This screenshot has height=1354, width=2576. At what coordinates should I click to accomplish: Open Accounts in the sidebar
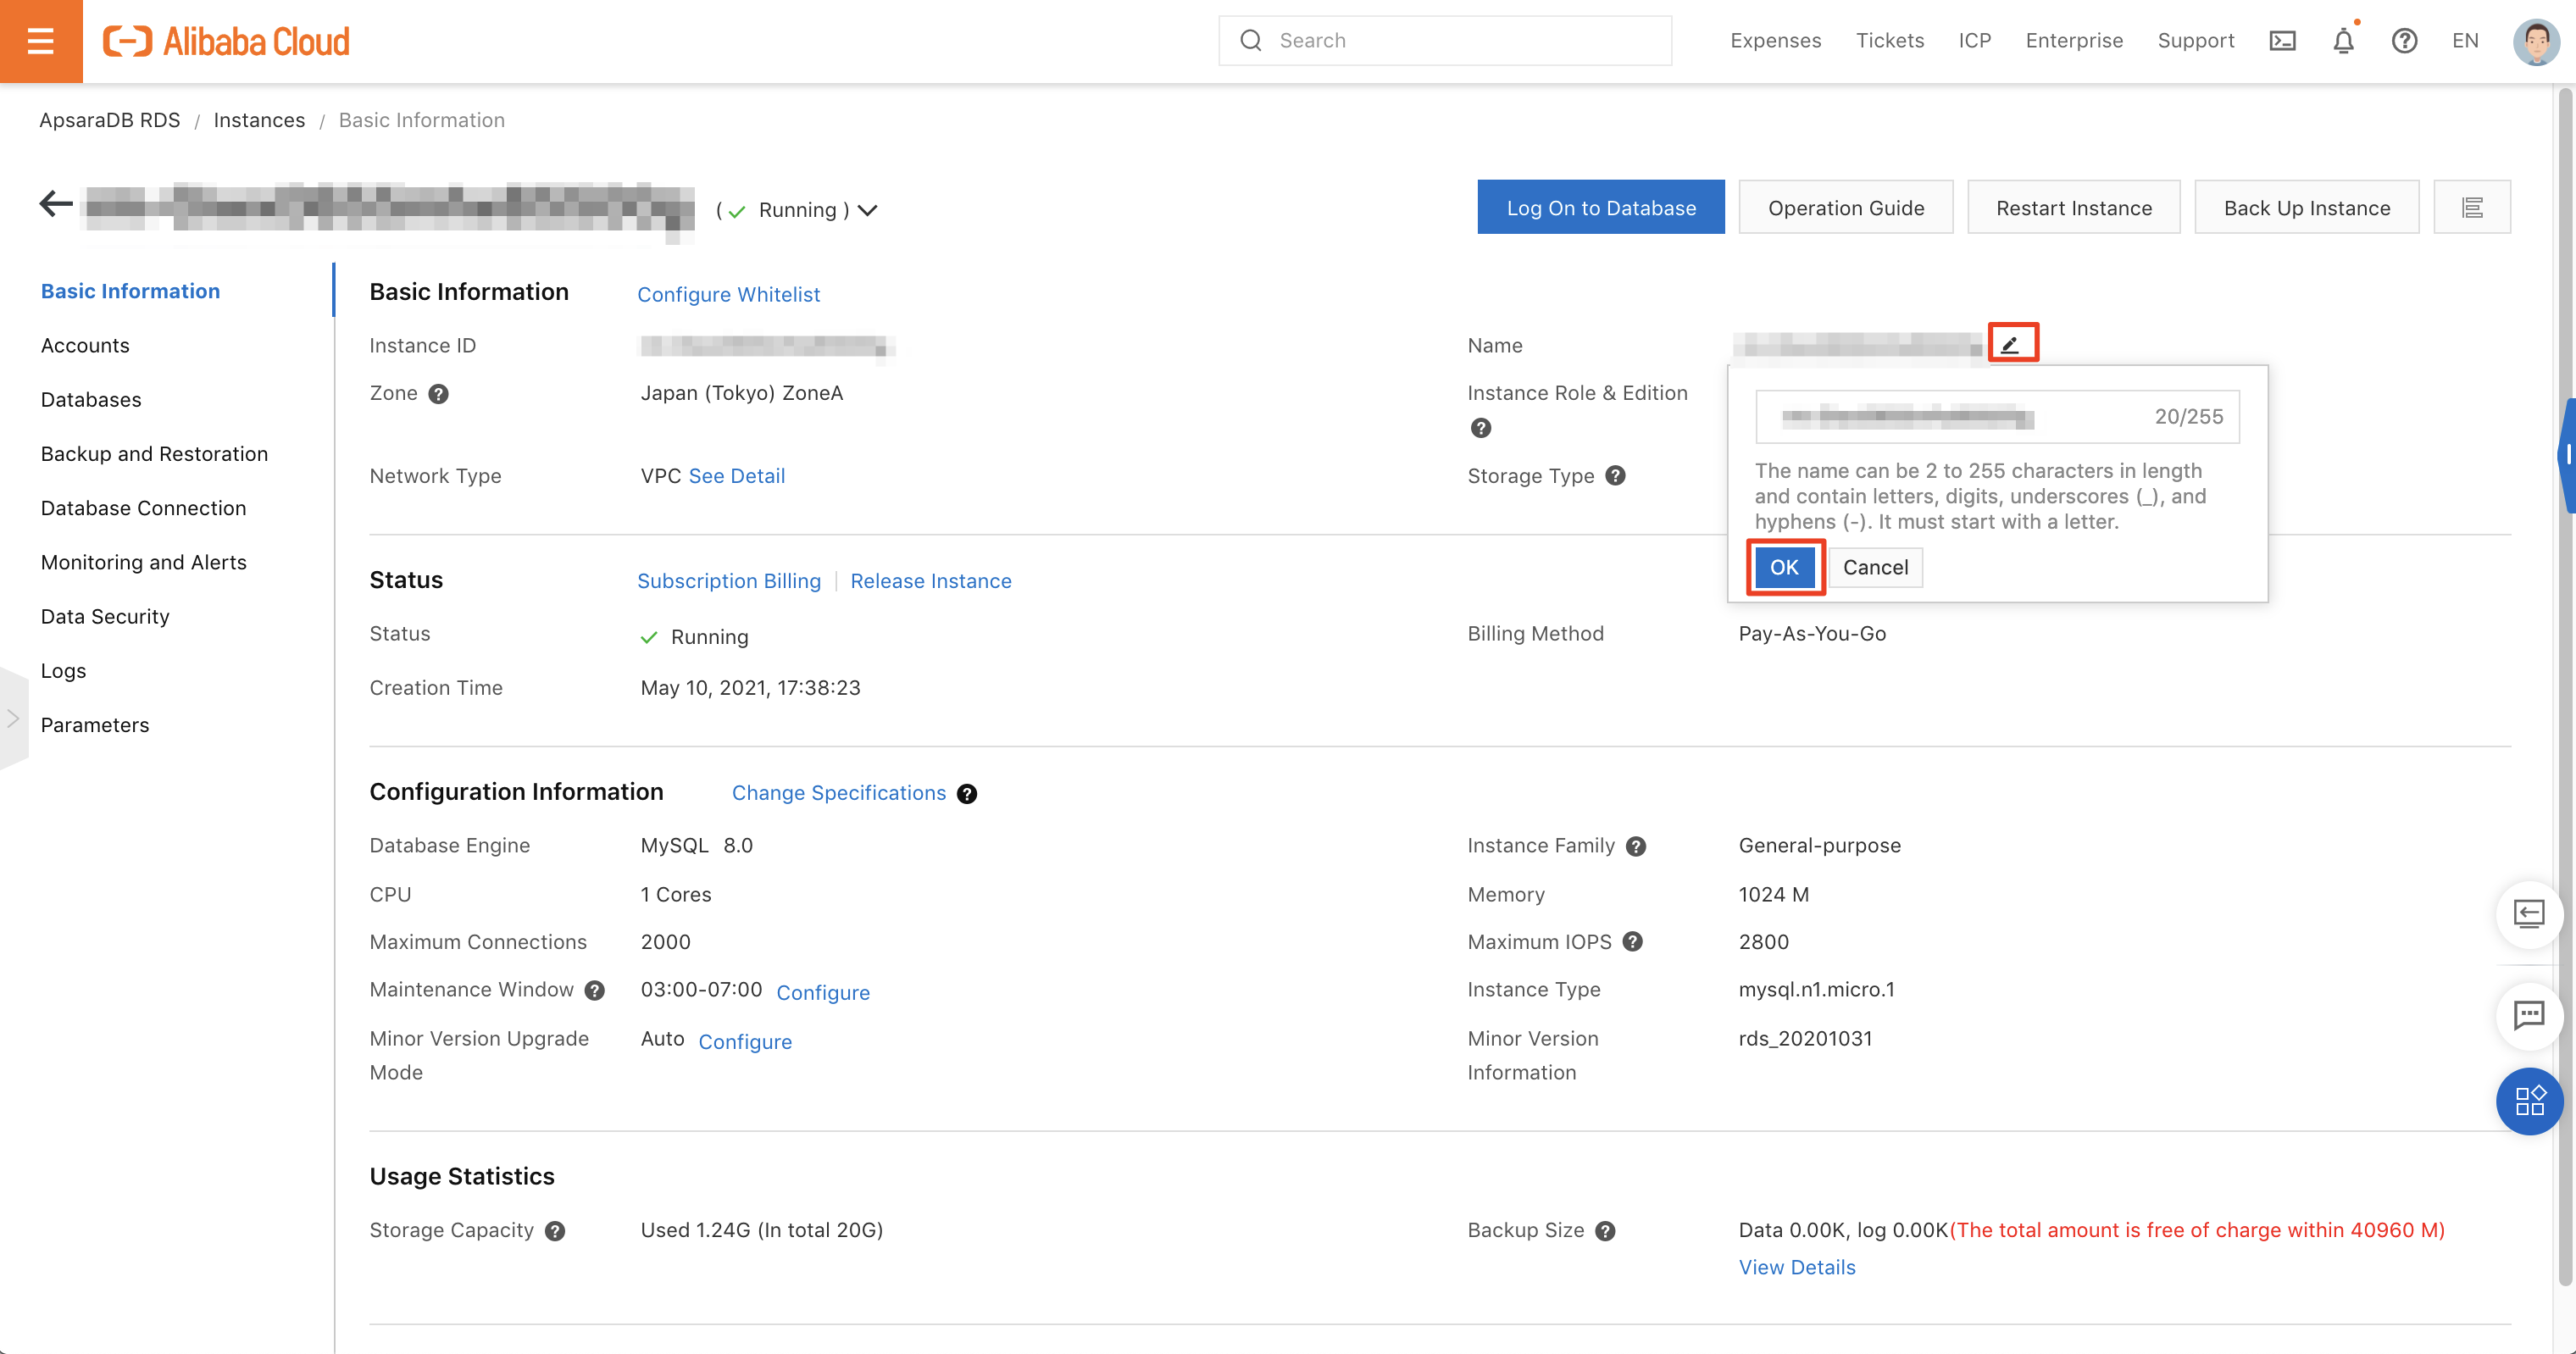point(85,345)
